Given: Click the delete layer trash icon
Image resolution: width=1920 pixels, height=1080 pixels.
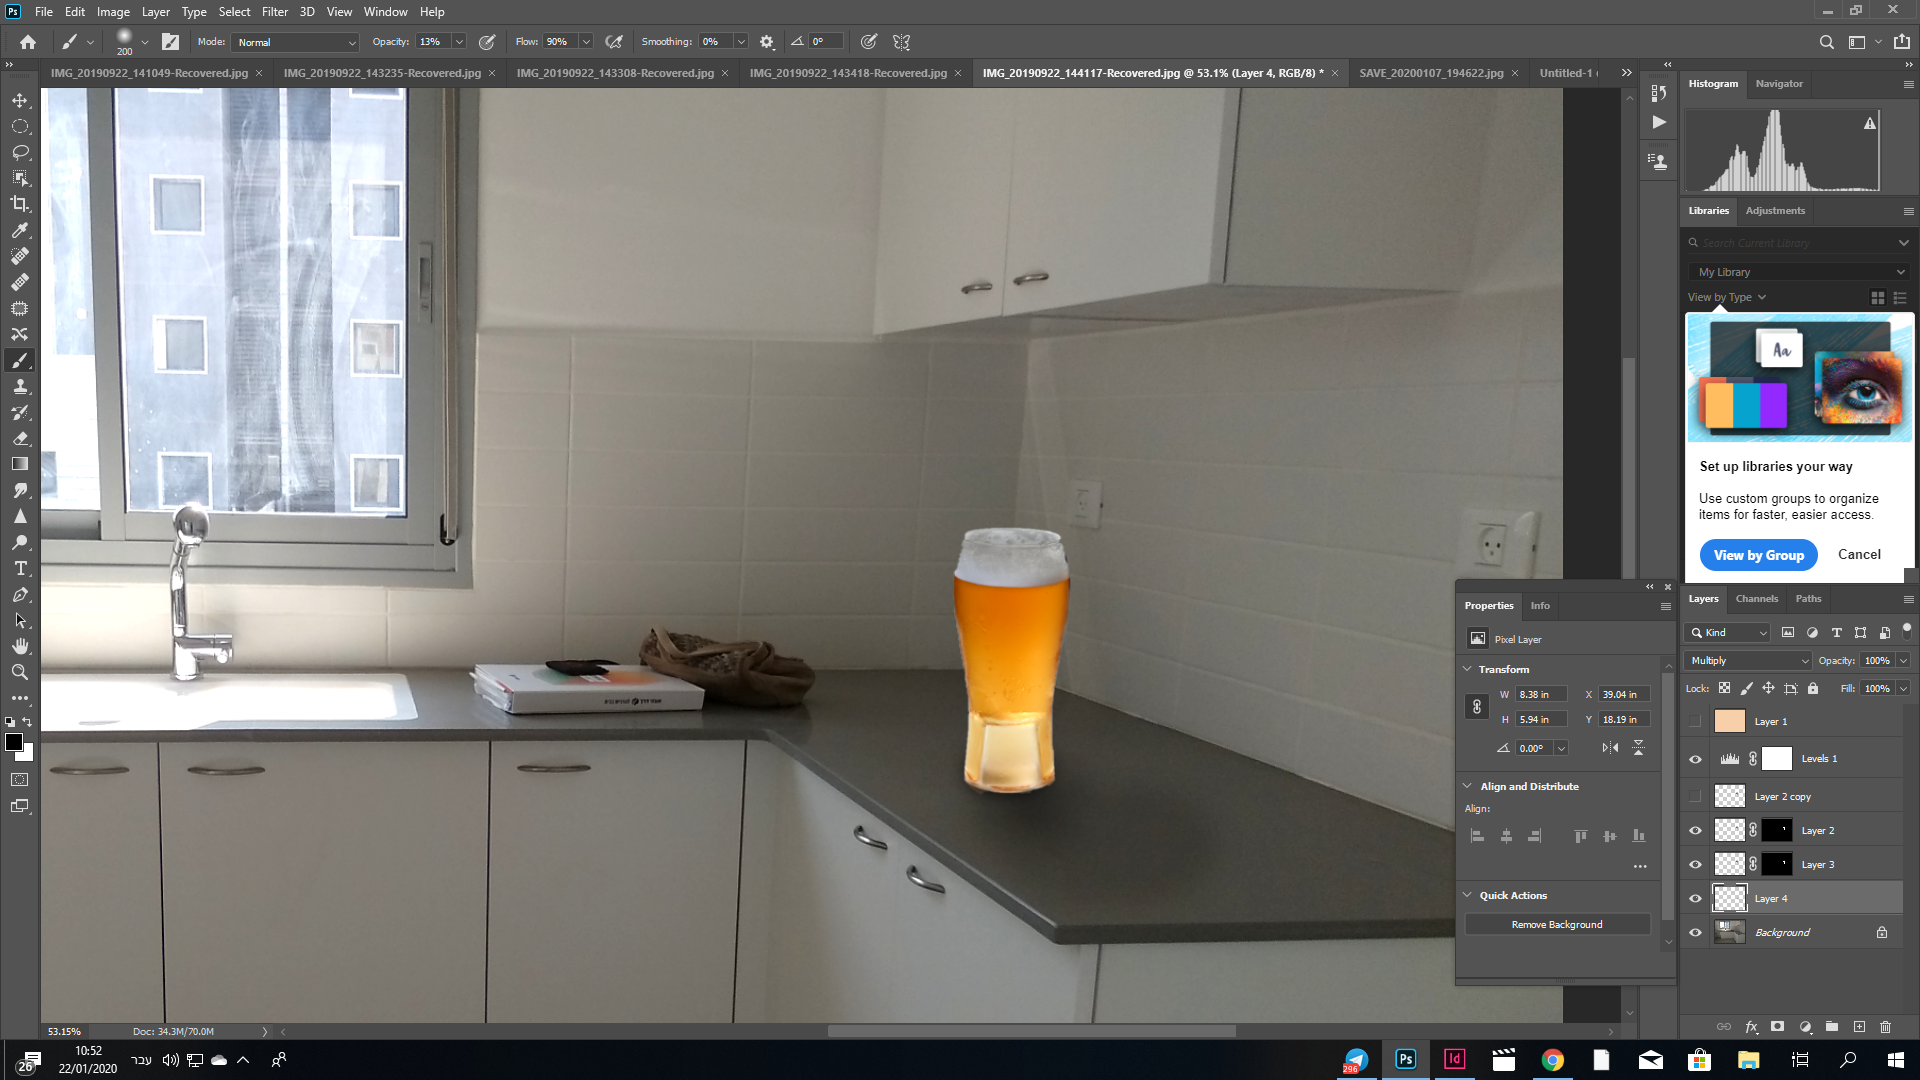Looking at the screenshot, I should (x=1885, y=1027).
